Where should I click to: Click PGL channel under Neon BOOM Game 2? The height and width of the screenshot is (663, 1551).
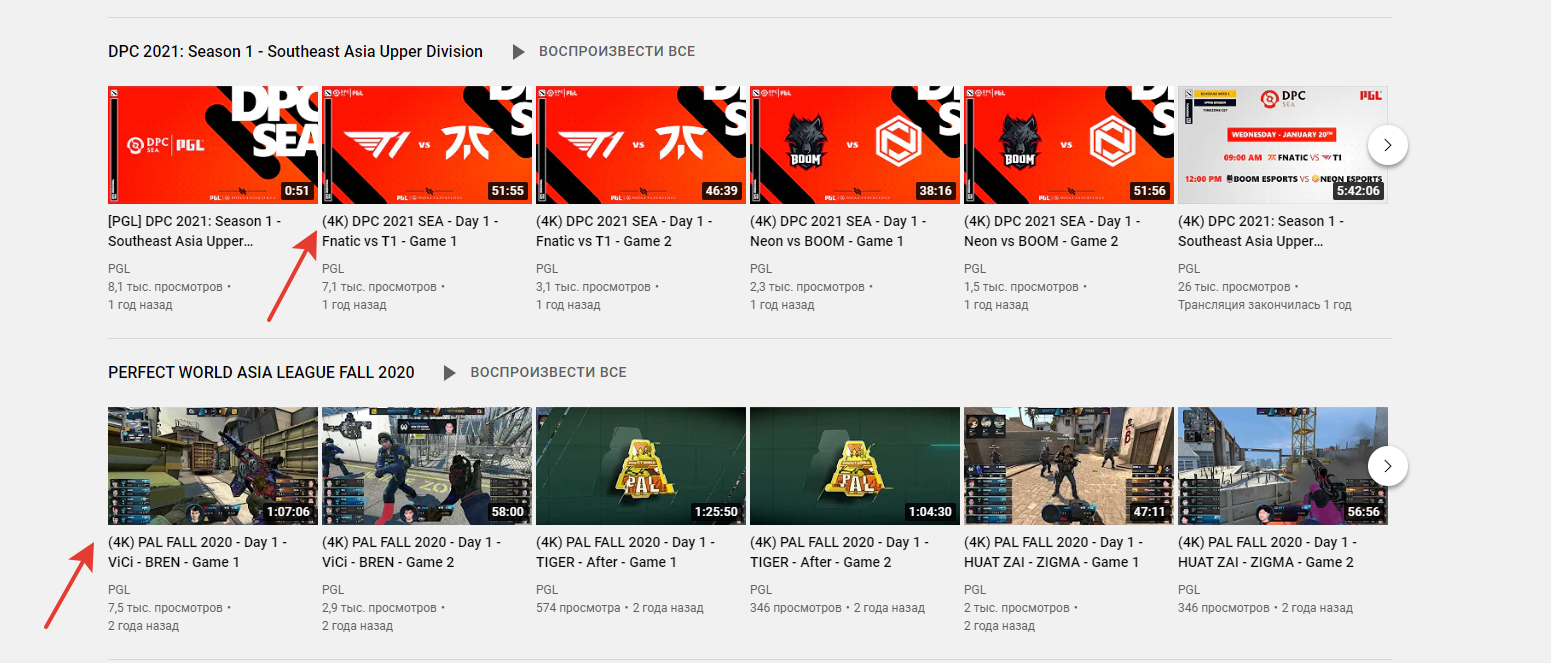(x=975, y=269)
